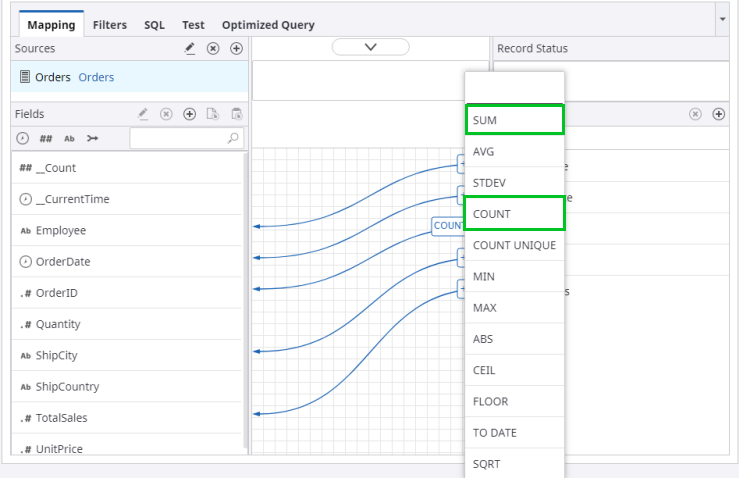Toggle text Ab field type filter
This screenshot has height=478, width=739.
point(69,138)
